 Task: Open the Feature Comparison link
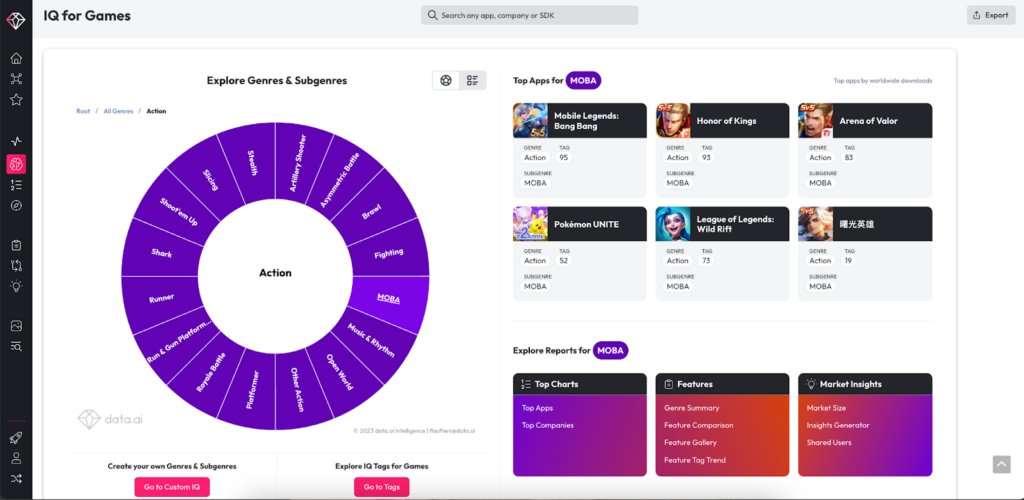(x=699, y=425)
